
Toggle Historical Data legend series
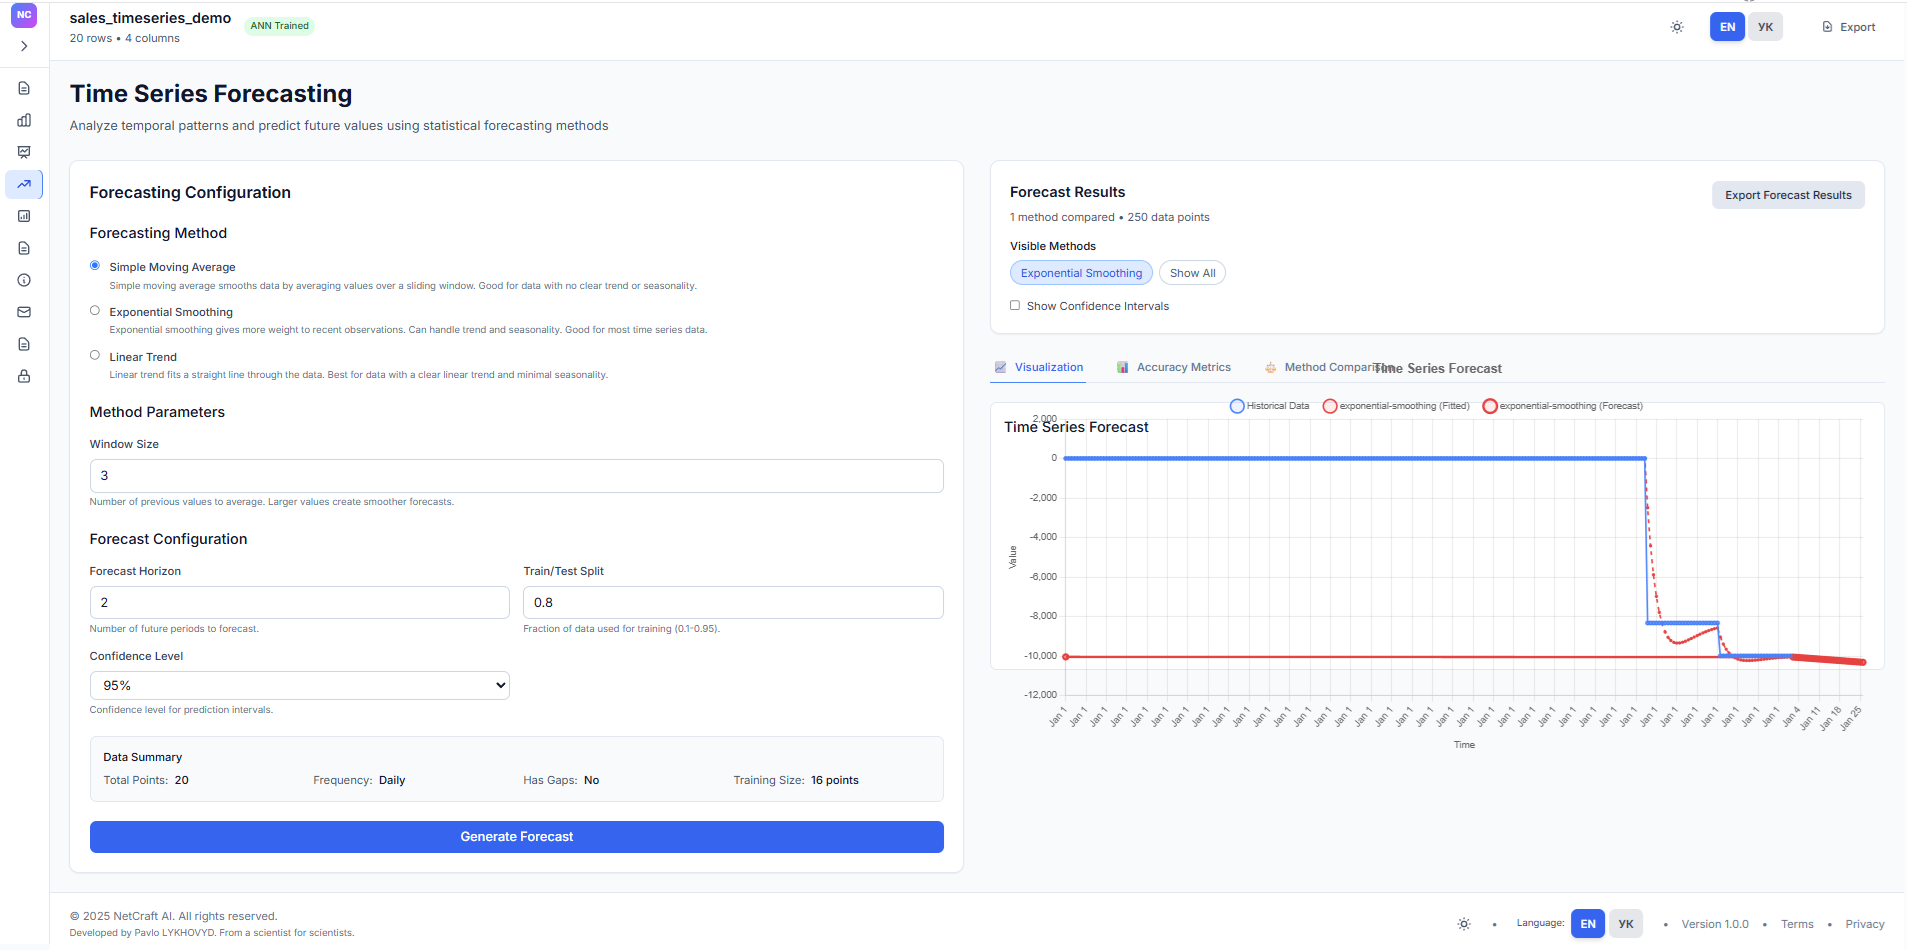coord(1269,406)
